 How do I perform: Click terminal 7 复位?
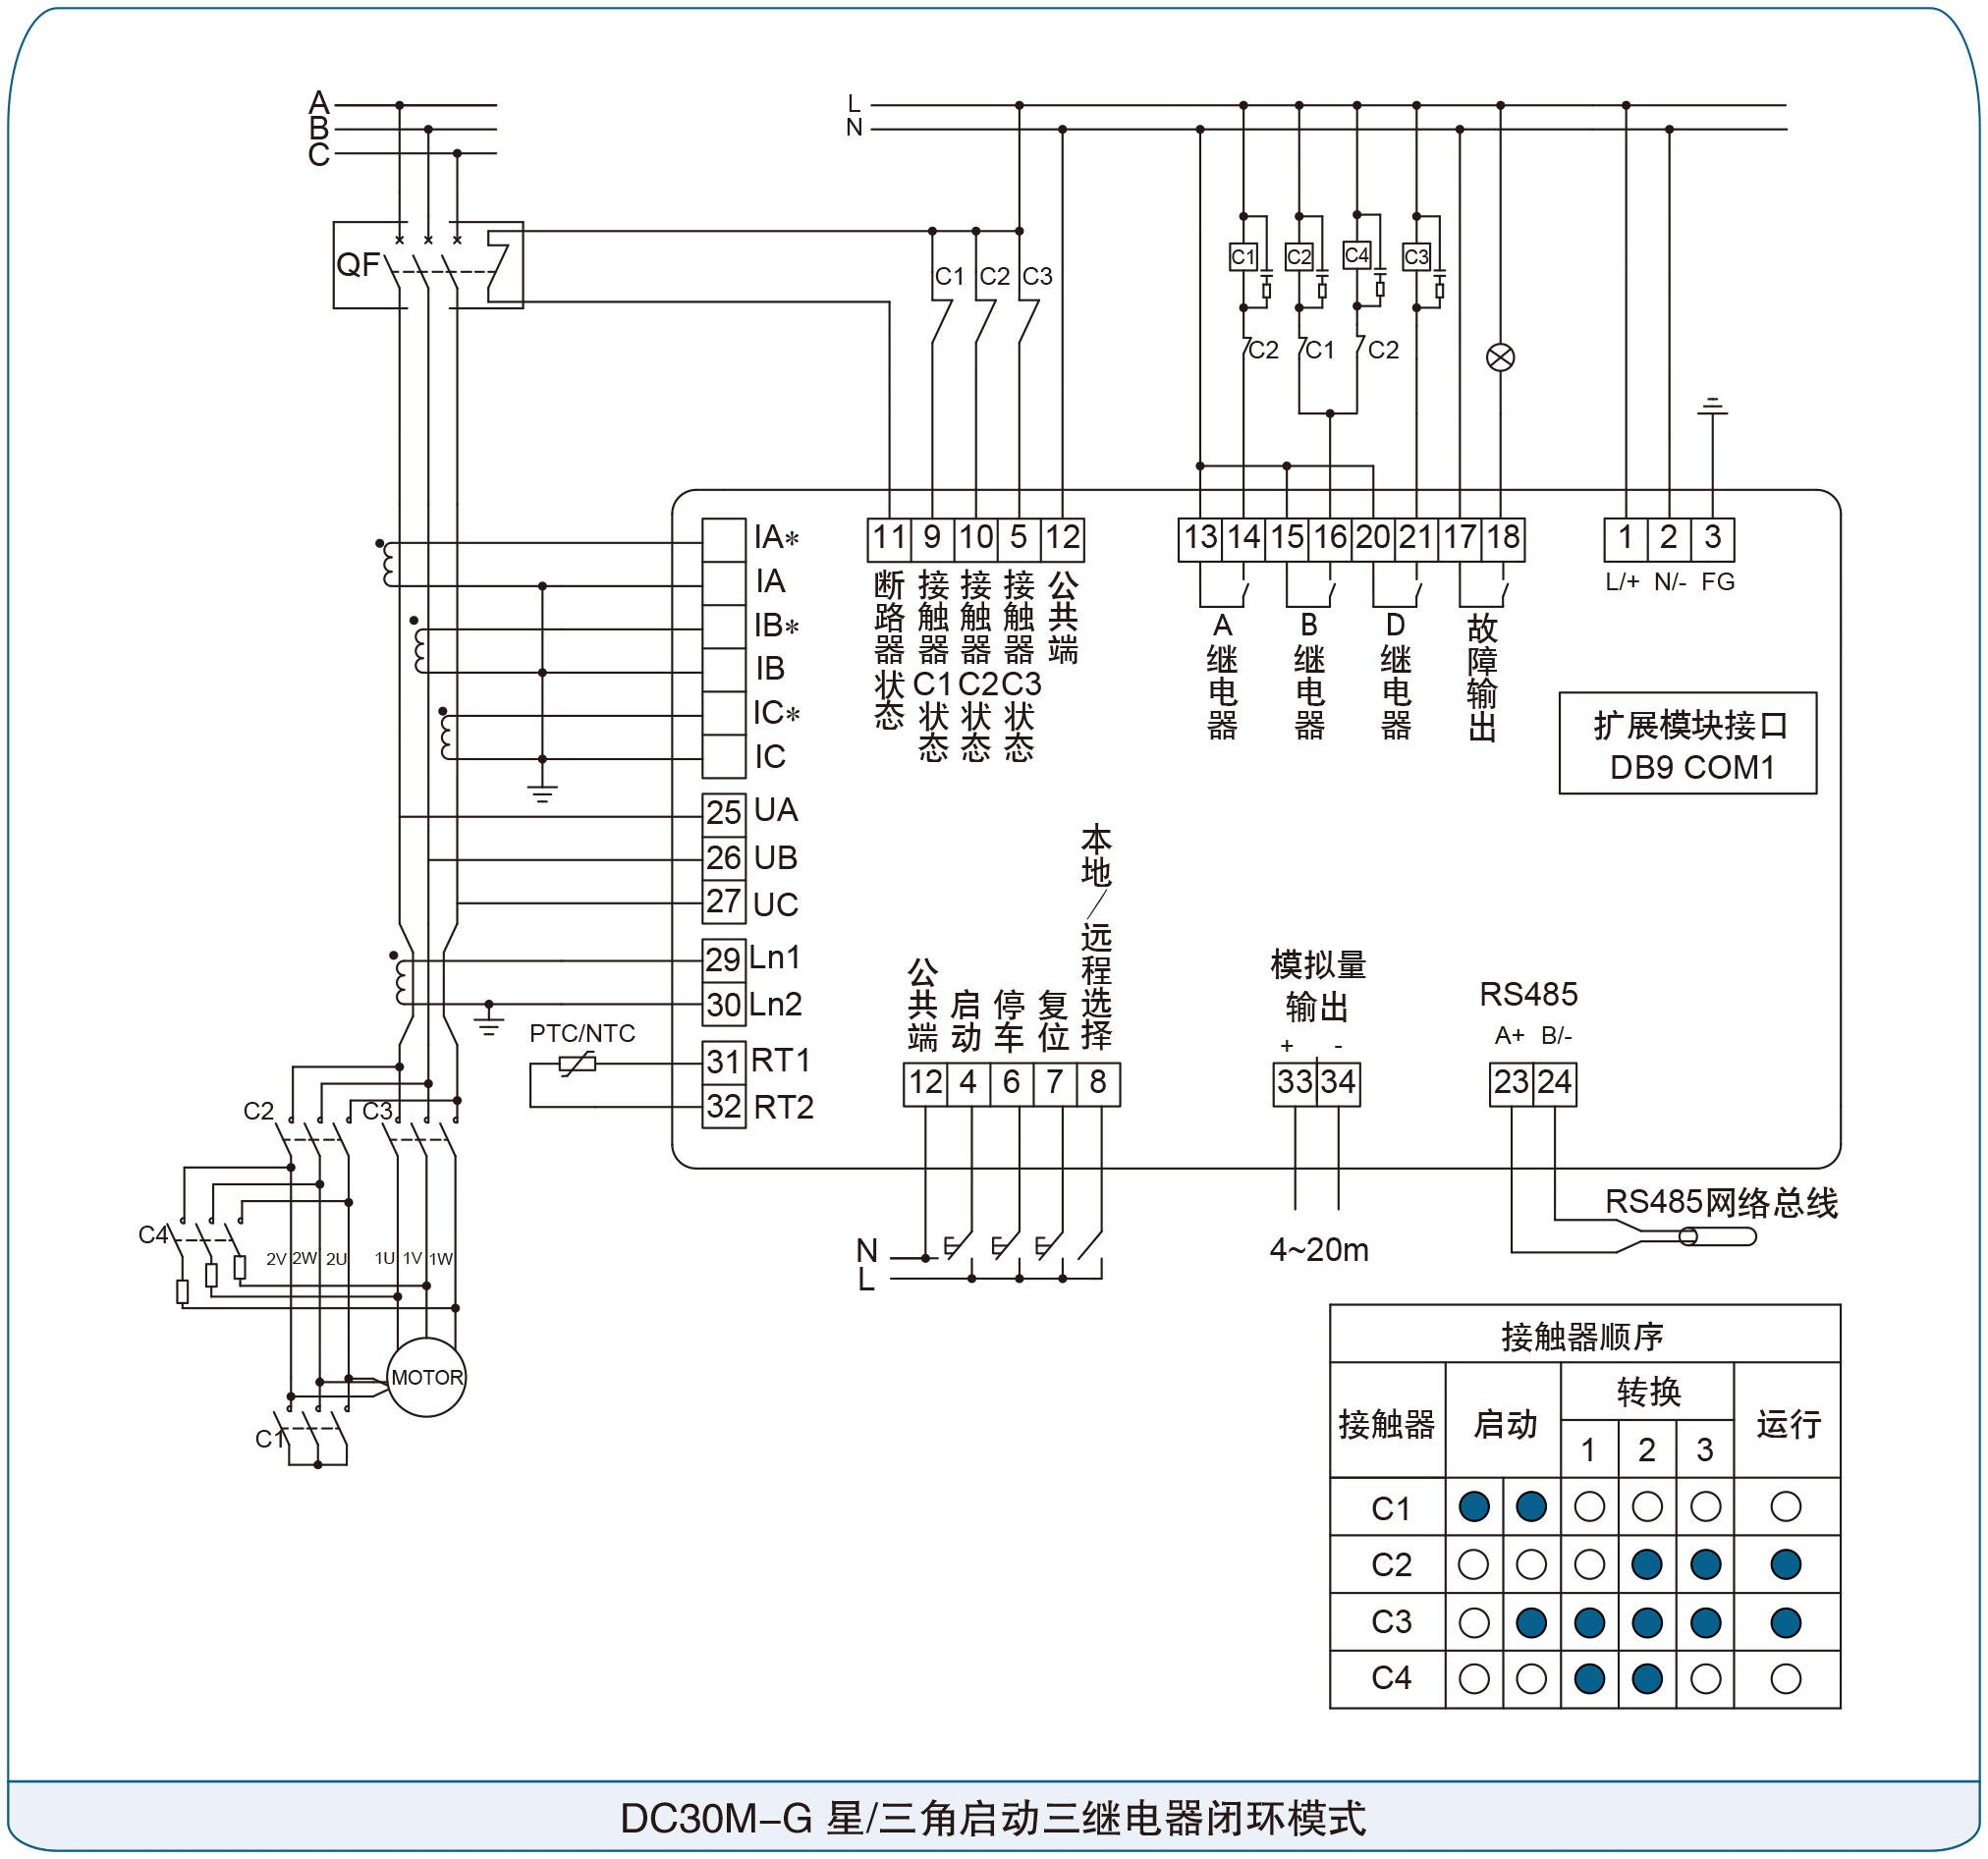point(1055,1083)
